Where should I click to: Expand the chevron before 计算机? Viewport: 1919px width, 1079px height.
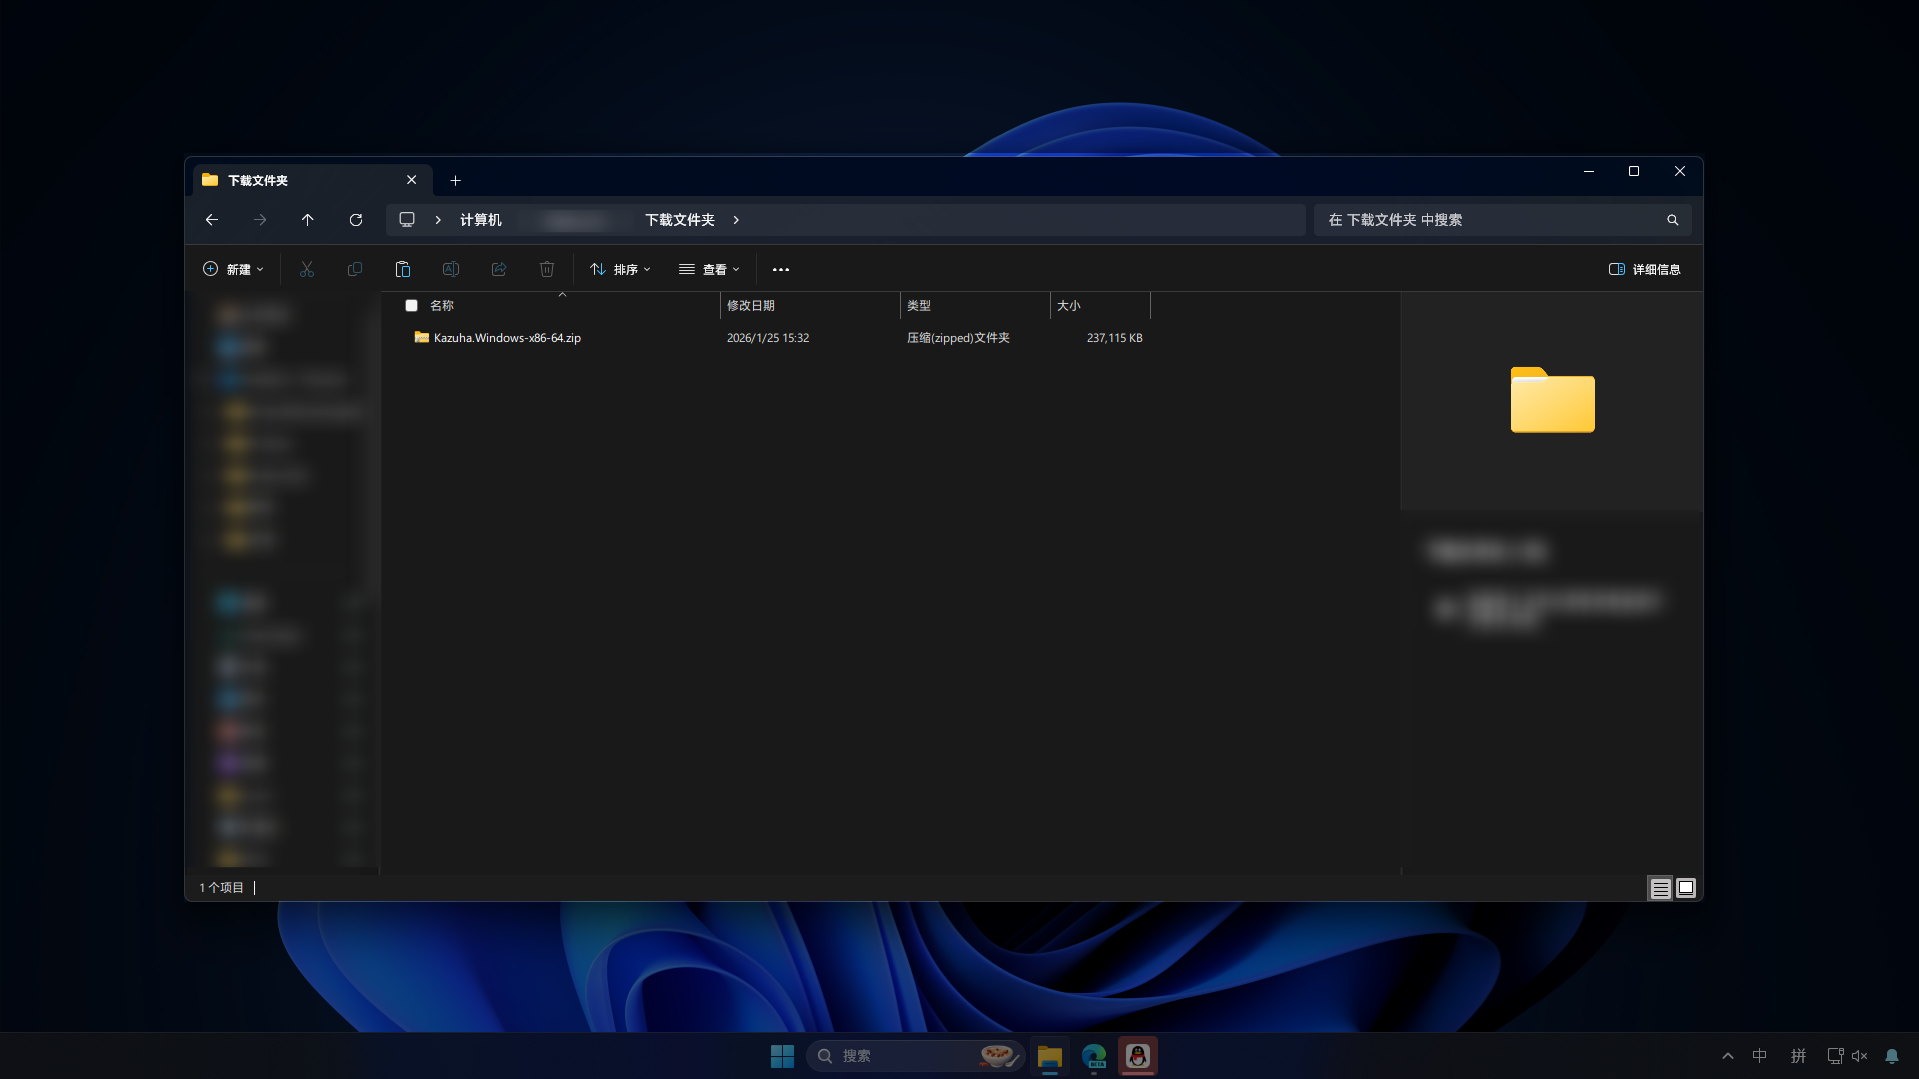click(438, 220)
